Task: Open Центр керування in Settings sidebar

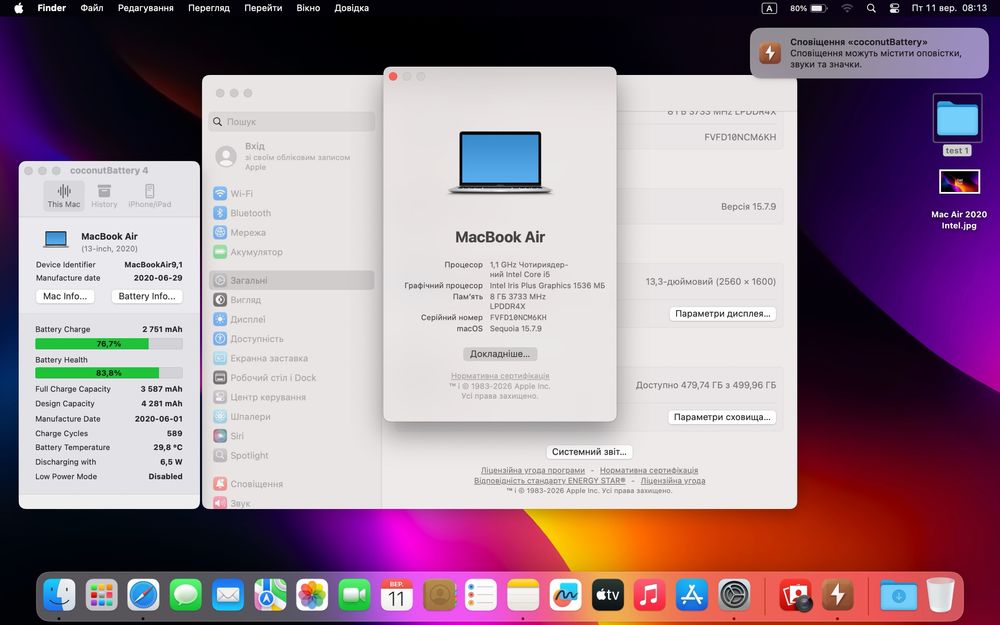Action: (x=291, y=397)
